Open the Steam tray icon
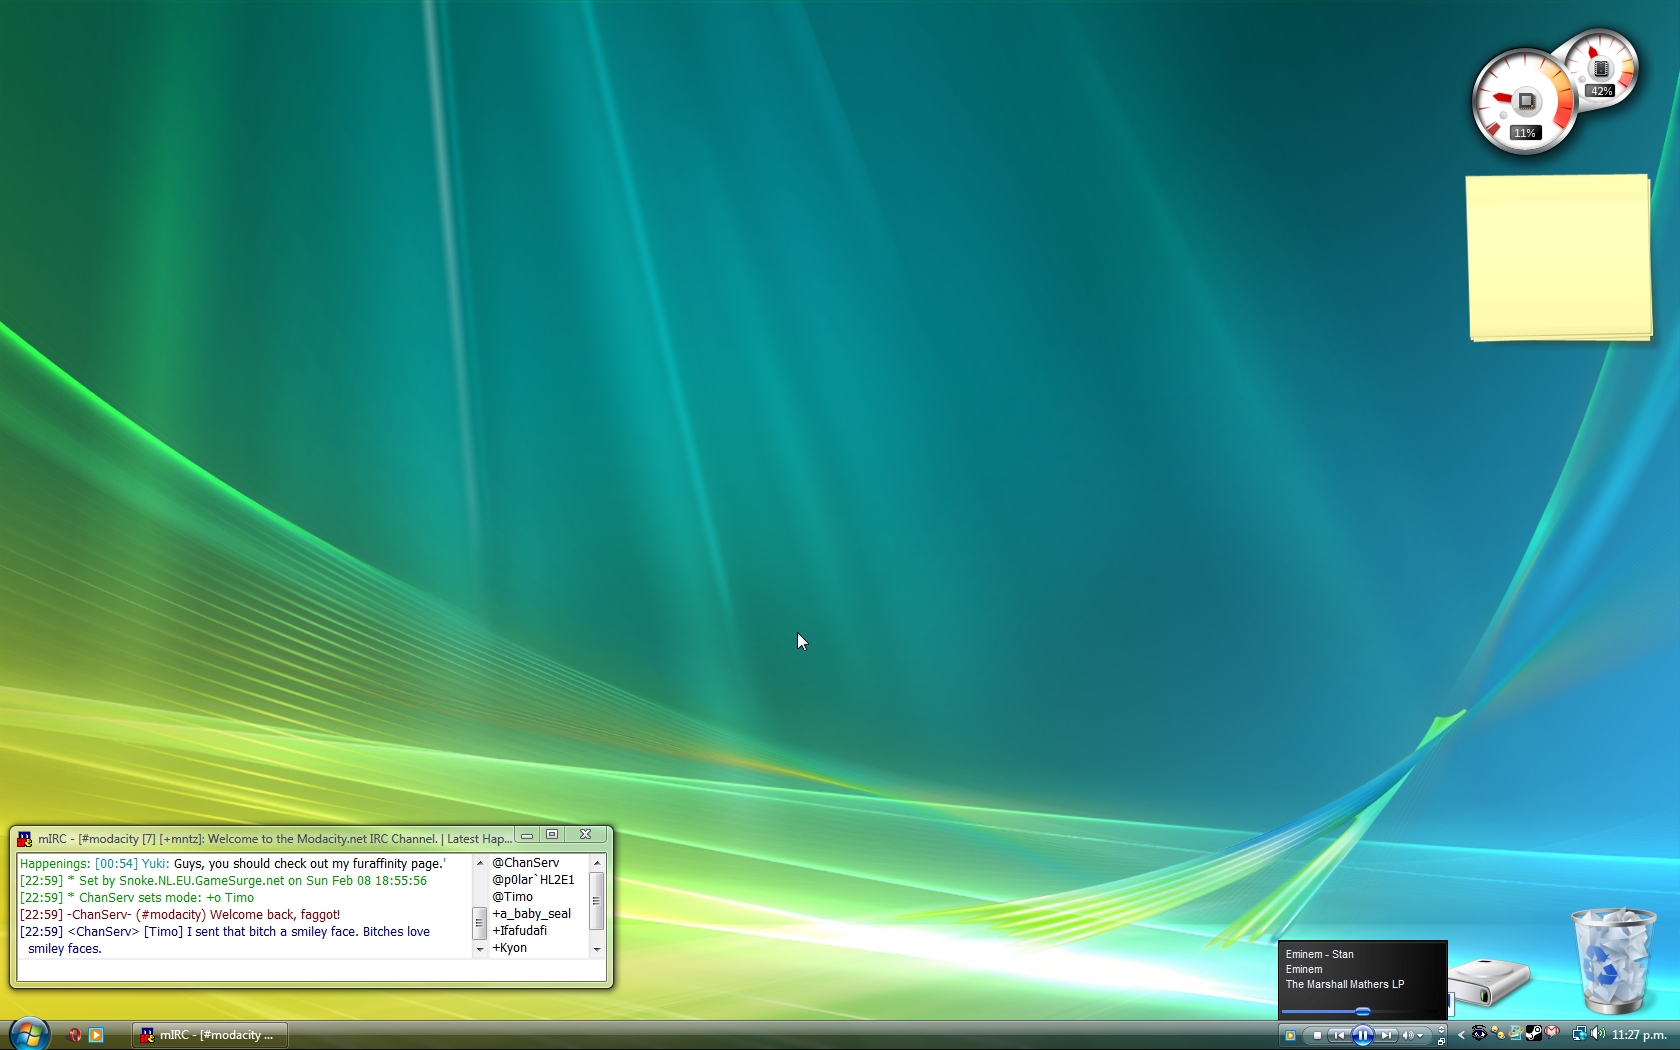The width and height of the screenshot is (1680, 1050). (x=1533, y=1034)
